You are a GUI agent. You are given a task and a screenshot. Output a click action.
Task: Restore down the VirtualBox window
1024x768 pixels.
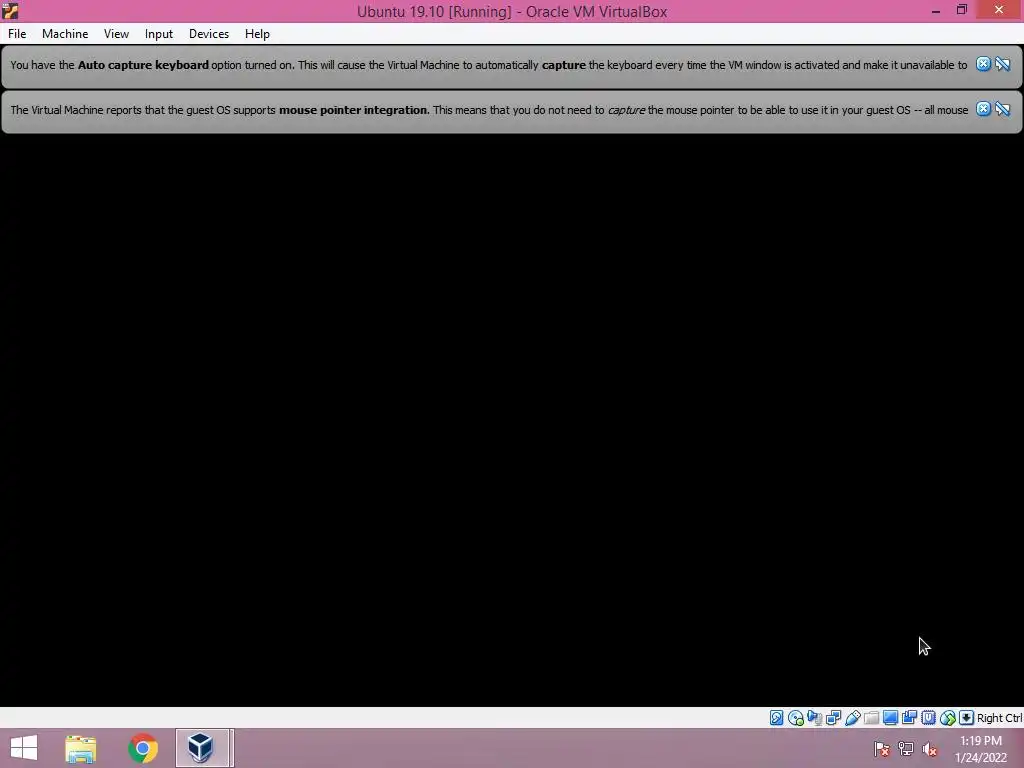(961, 10)
